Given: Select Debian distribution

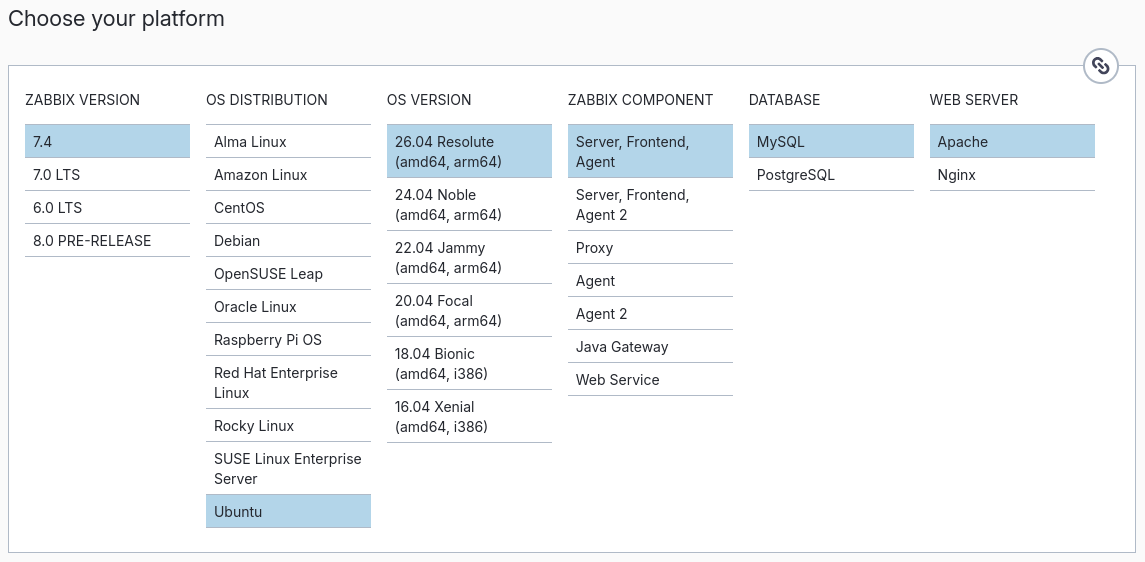Looking at the screenshot, I should pos(288,241).
